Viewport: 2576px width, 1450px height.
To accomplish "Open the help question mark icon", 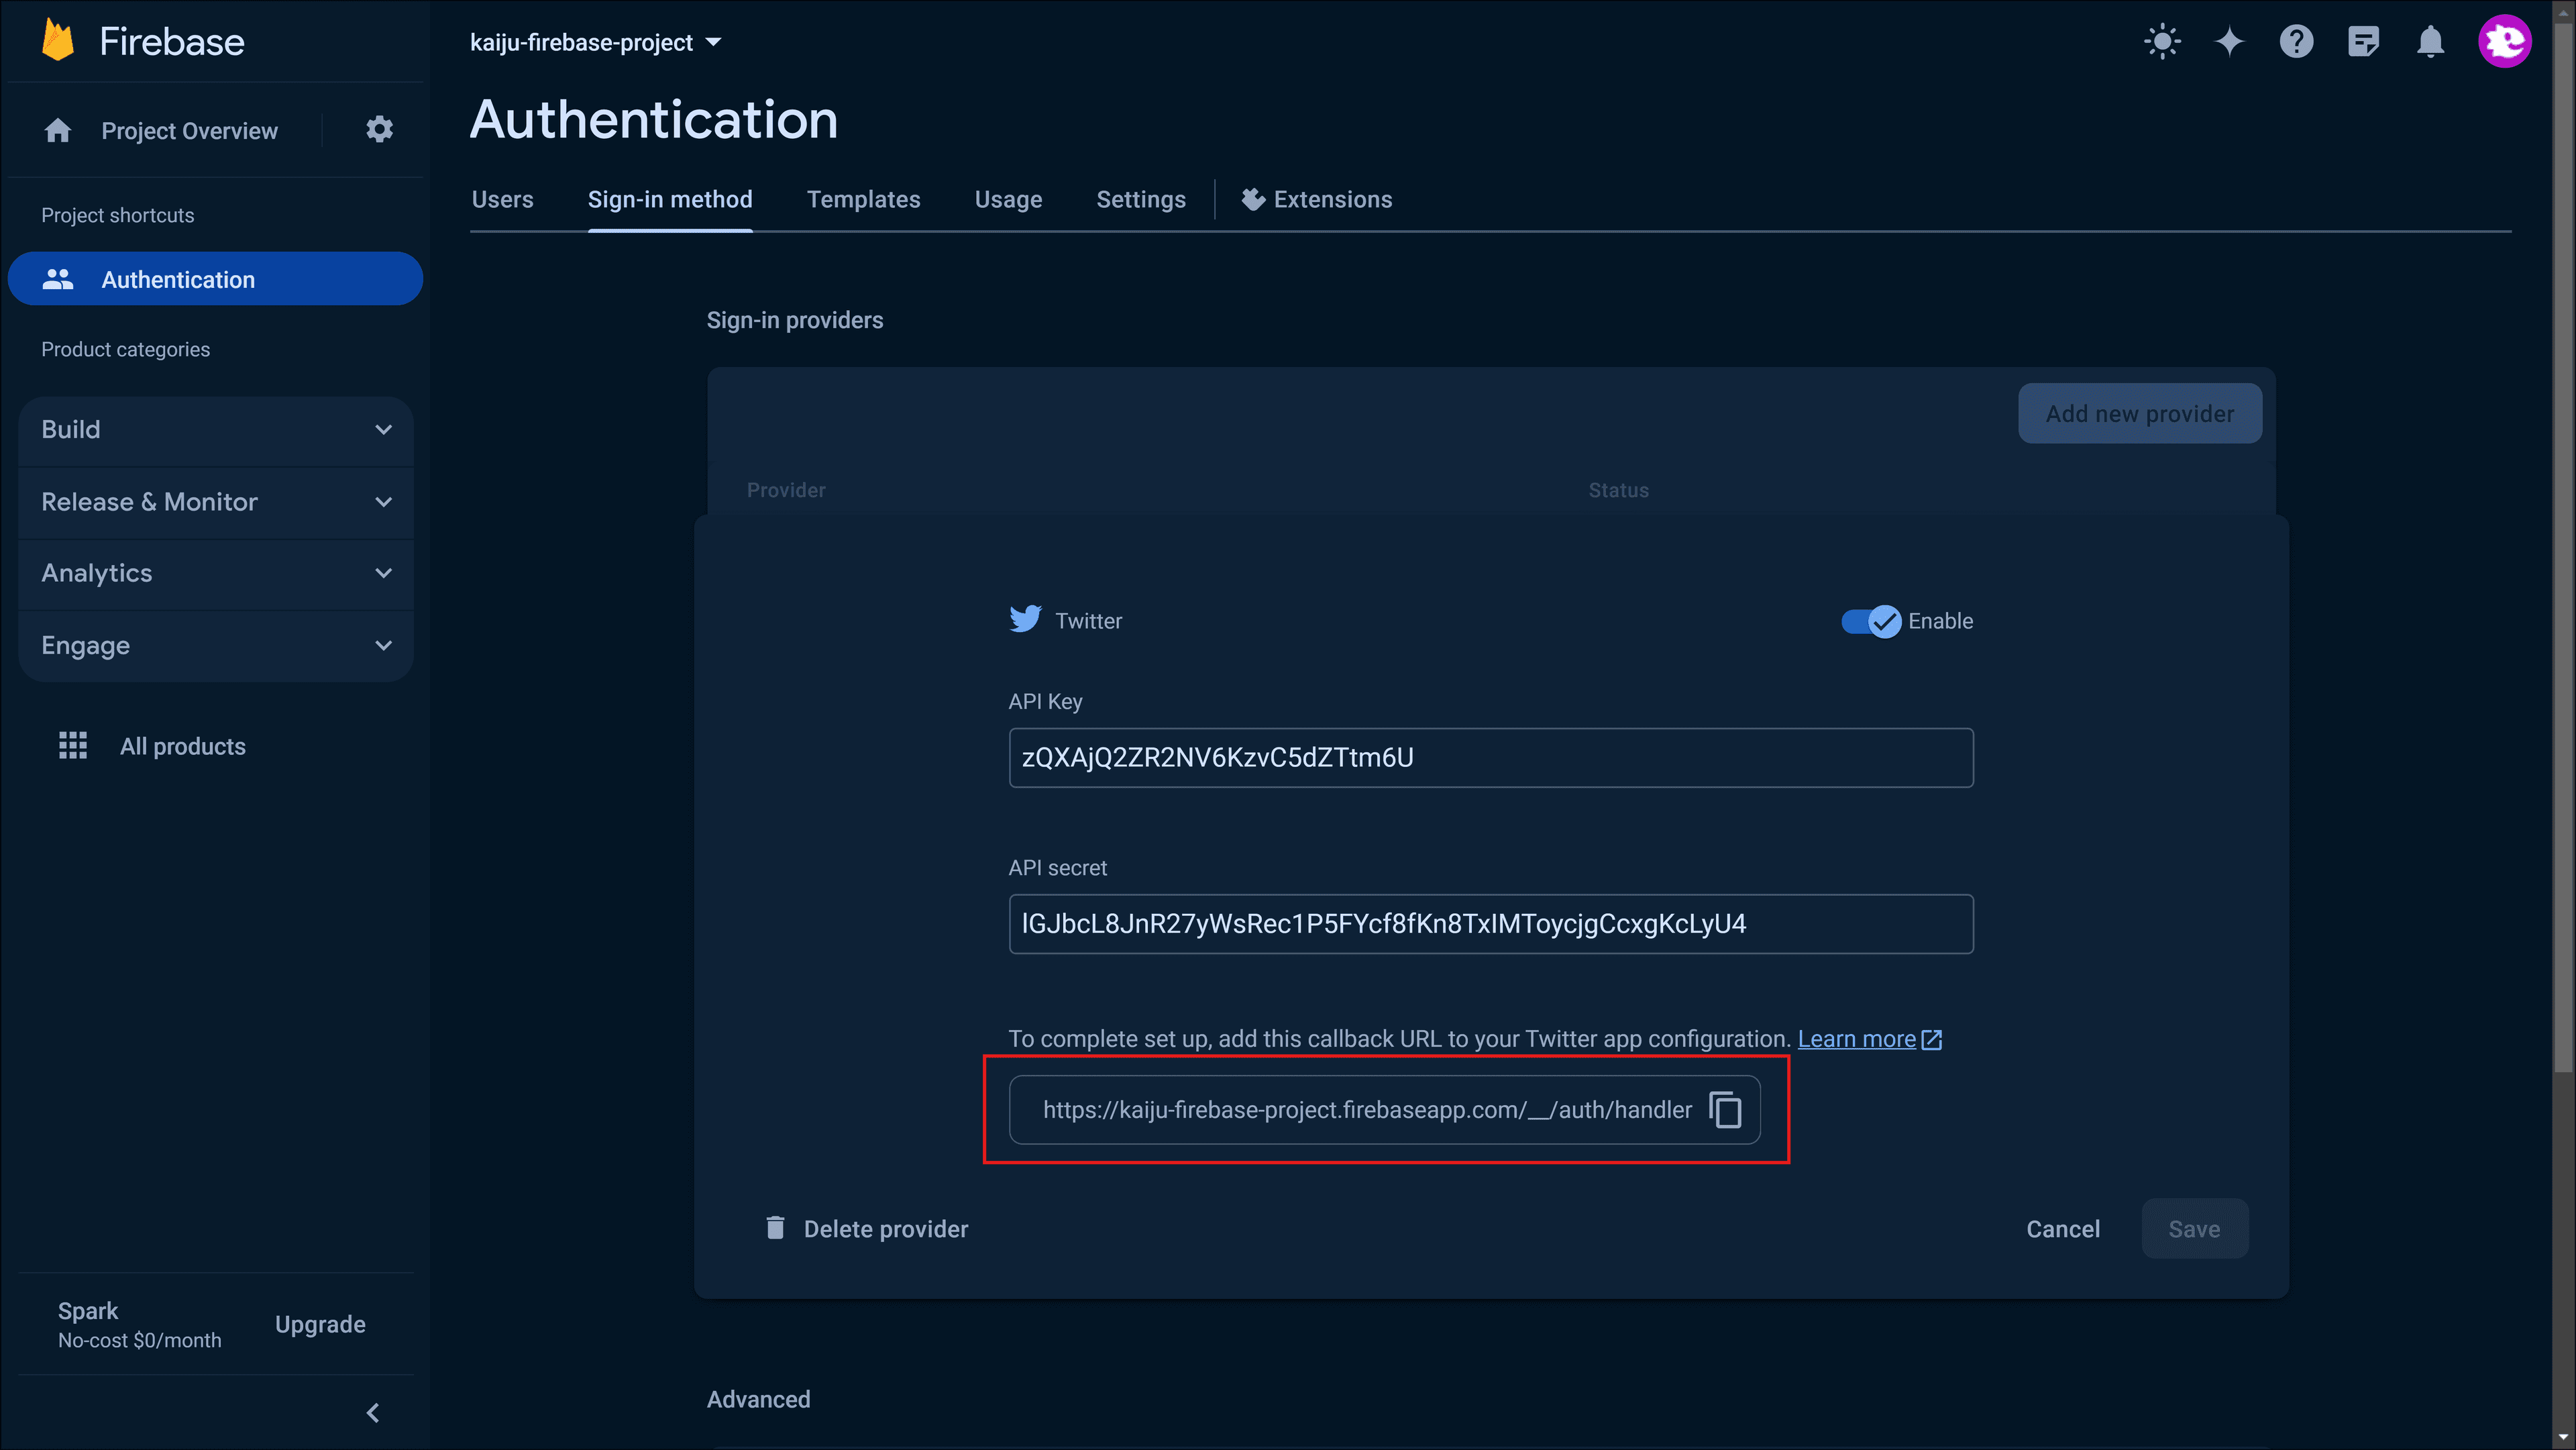I will pyautogui.click(x=2296, y=41).
